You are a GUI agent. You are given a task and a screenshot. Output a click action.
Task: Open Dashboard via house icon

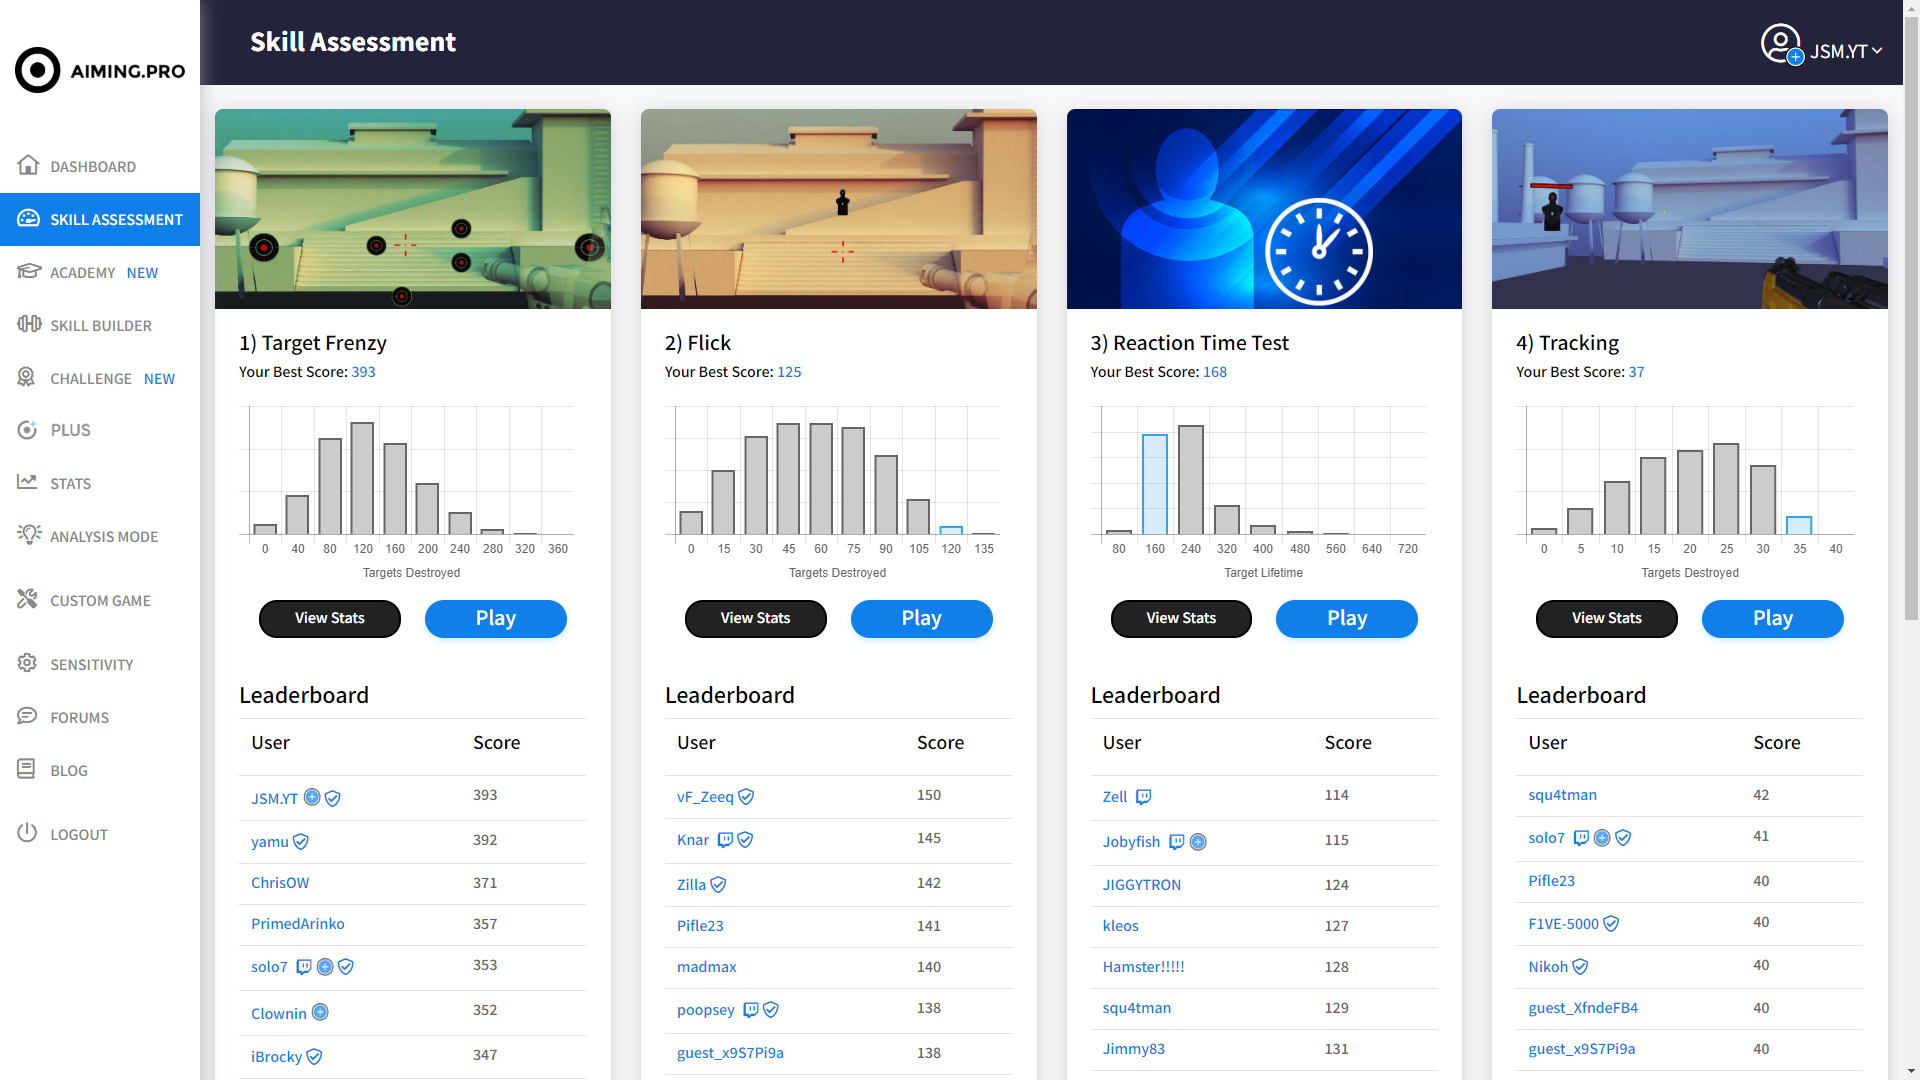click(28, 165)
